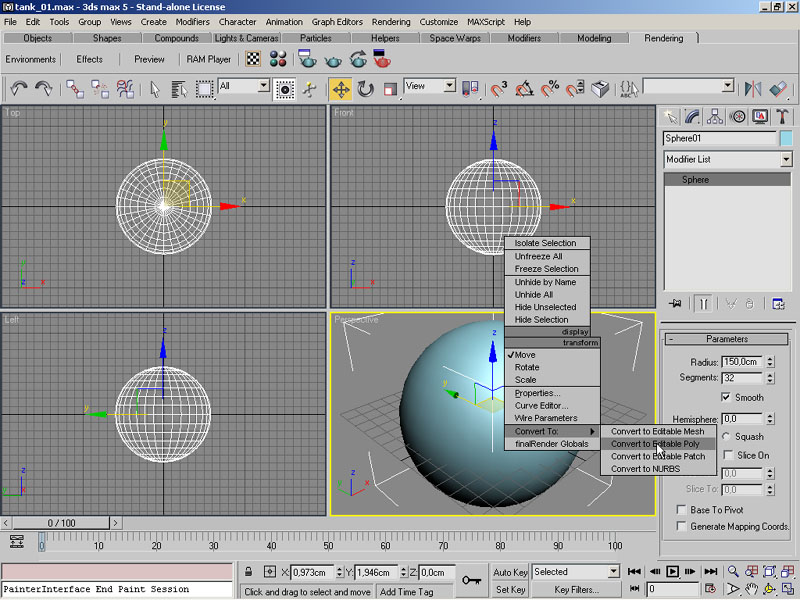Image resolution: width=800 pixels, height=600 pixels.
Task: Click the Undo arrow icon
Action: 18,89
